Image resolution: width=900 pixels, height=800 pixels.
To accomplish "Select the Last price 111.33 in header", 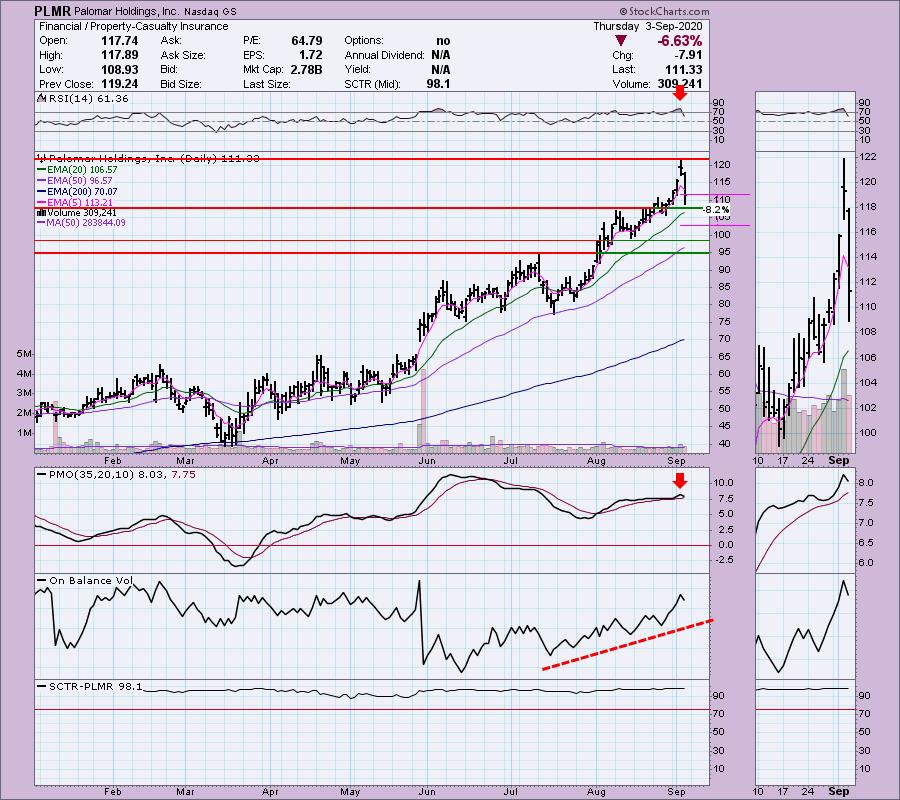I will [683, 69].
